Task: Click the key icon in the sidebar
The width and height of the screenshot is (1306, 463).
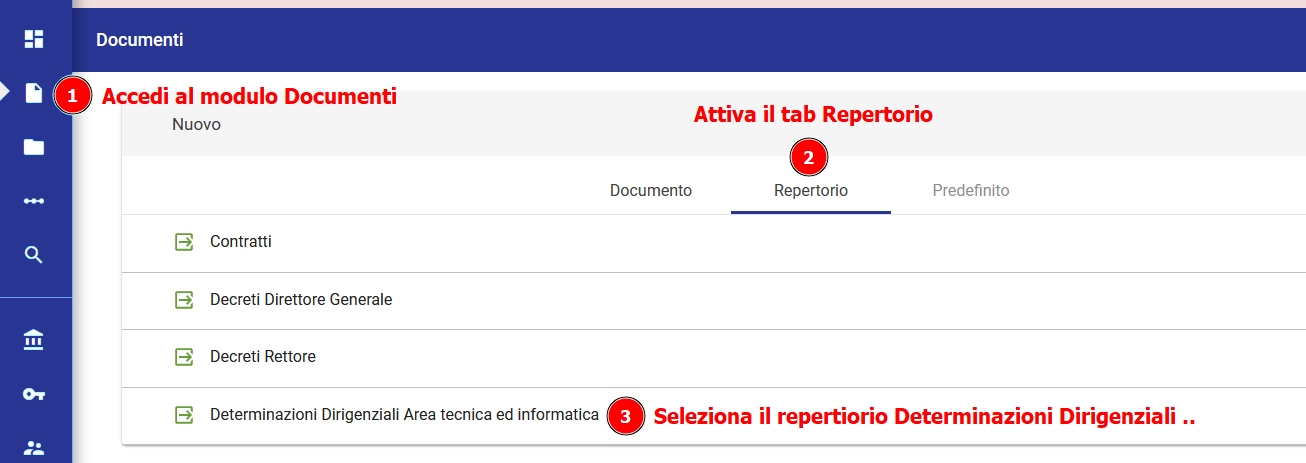Action: [x=34, y=394]
